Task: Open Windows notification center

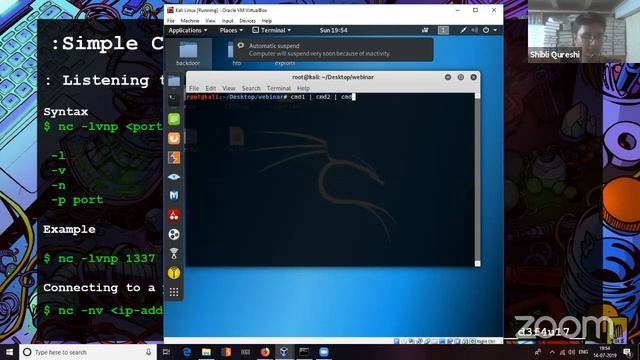Action: pos(628,352)
